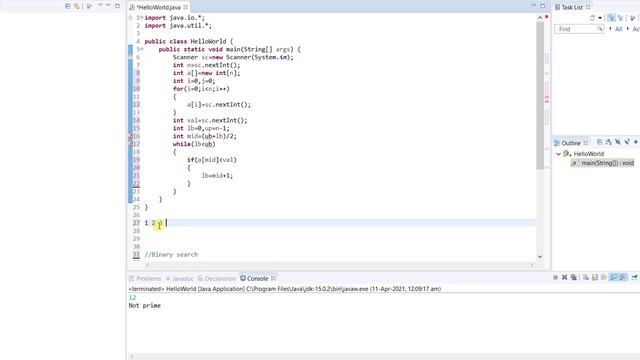
Task: Click red error indicator atop overview ruler
Action: [547, 17]
